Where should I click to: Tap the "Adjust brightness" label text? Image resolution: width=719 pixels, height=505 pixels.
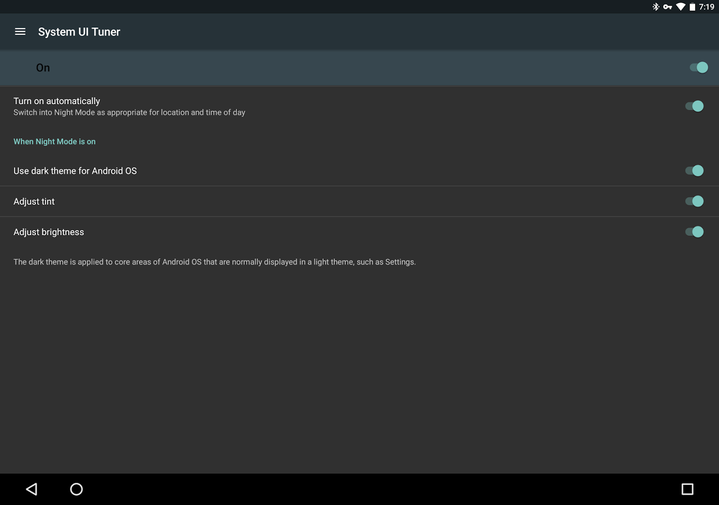[x=49, y=232]
